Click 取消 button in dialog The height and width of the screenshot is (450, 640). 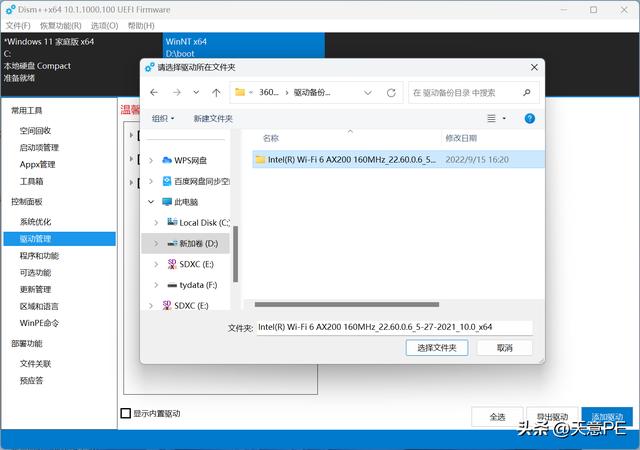[x=504, y=348]
